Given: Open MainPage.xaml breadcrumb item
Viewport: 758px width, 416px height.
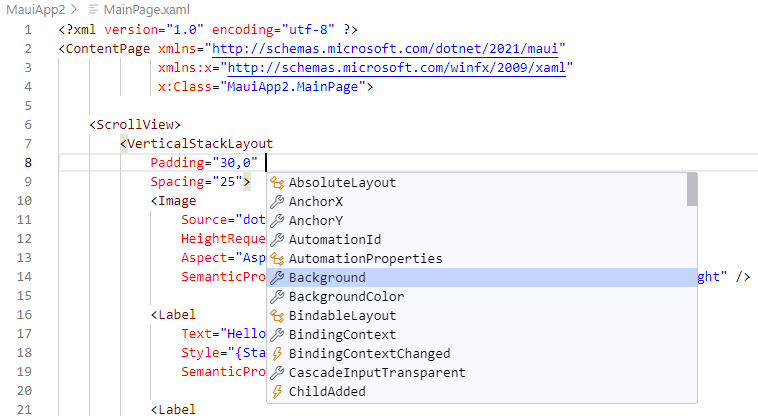Looking at the screenshot, I should coord(146,9).
